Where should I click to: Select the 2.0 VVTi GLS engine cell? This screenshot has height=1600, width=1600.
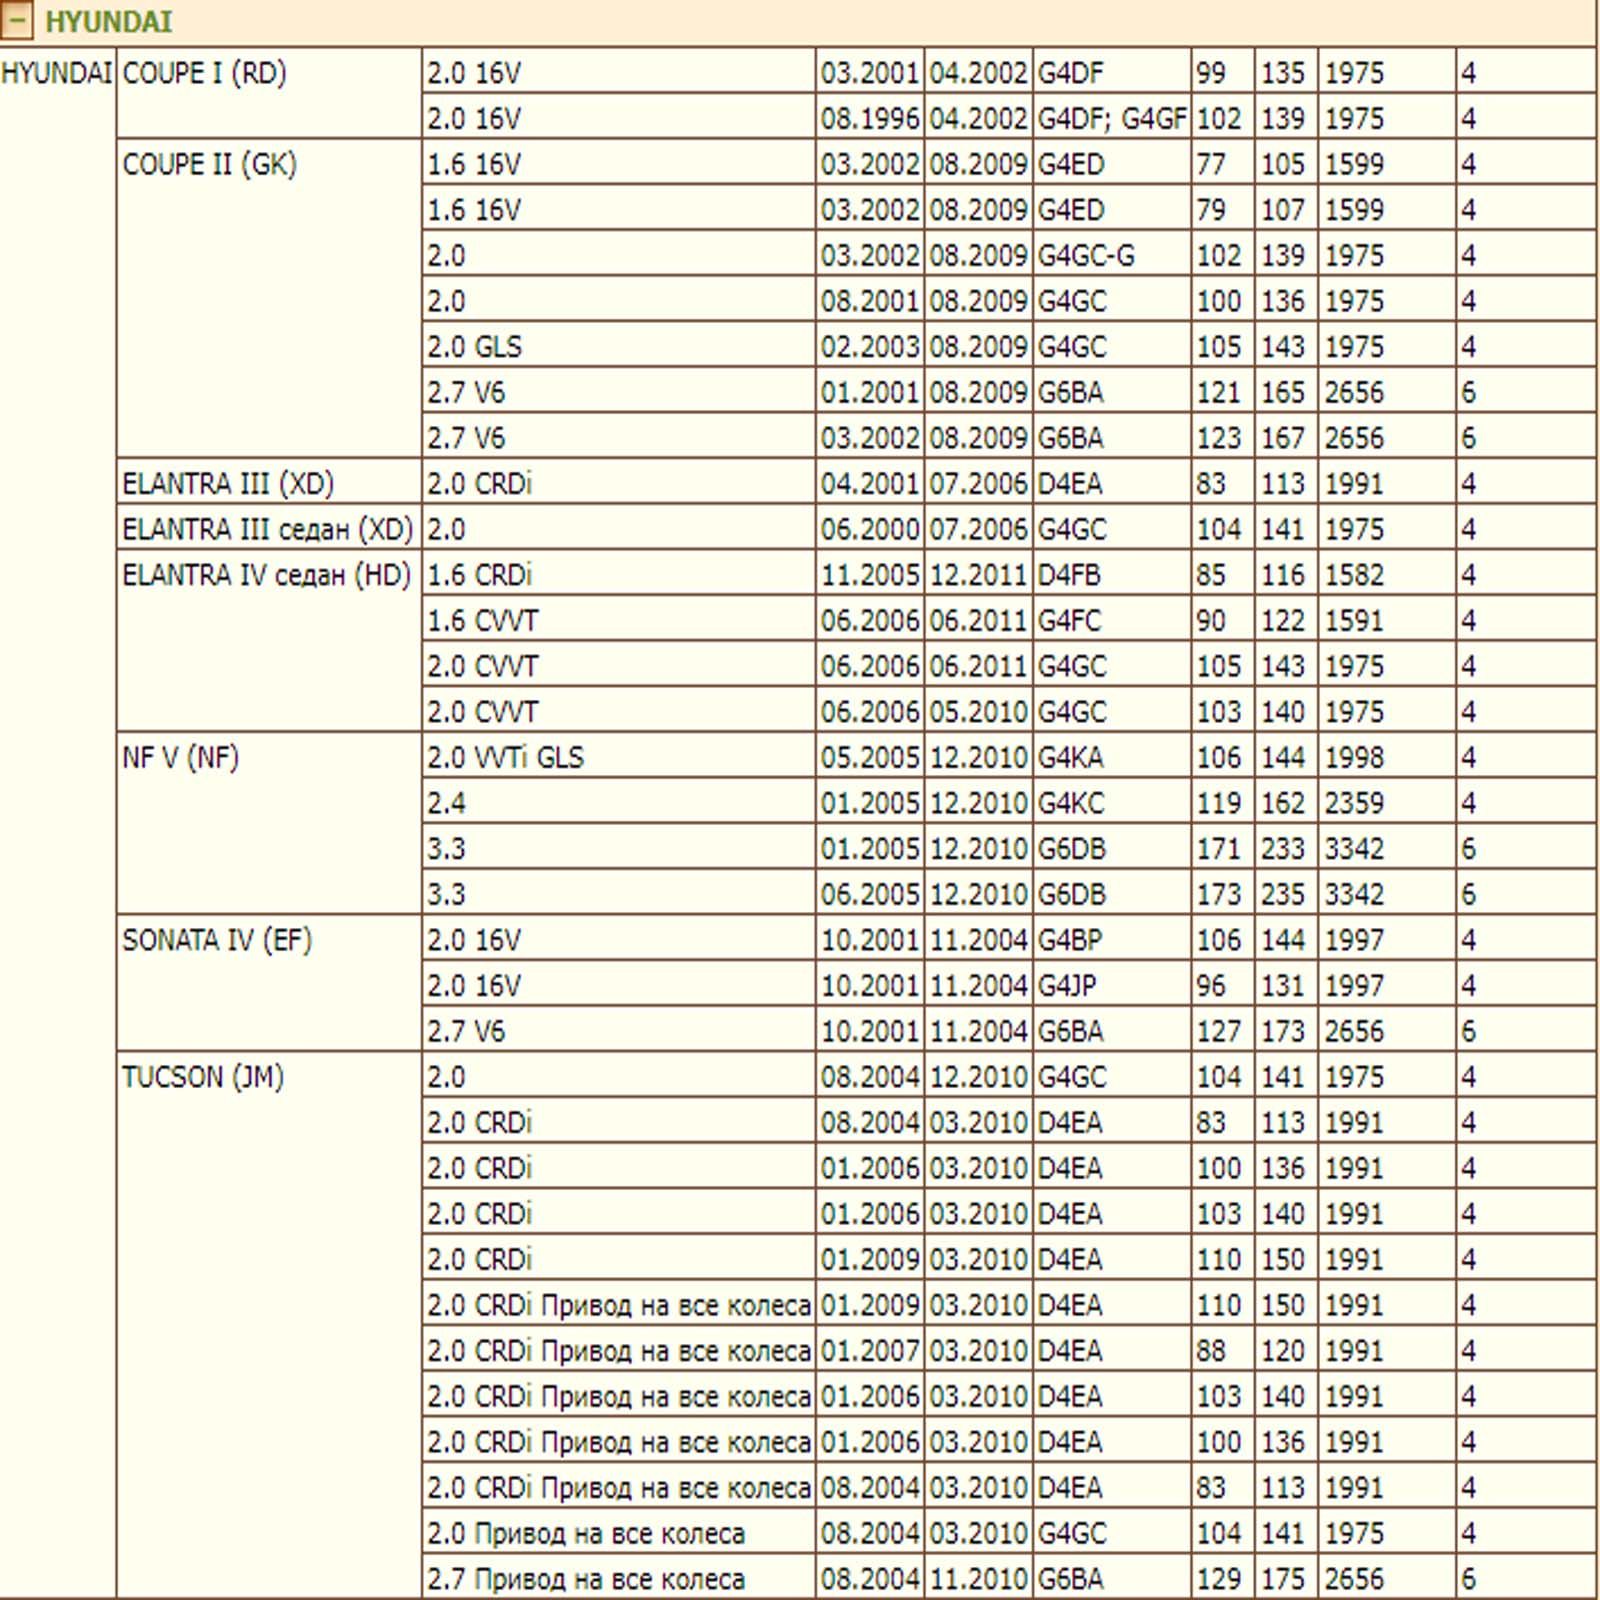coord(505,758)
